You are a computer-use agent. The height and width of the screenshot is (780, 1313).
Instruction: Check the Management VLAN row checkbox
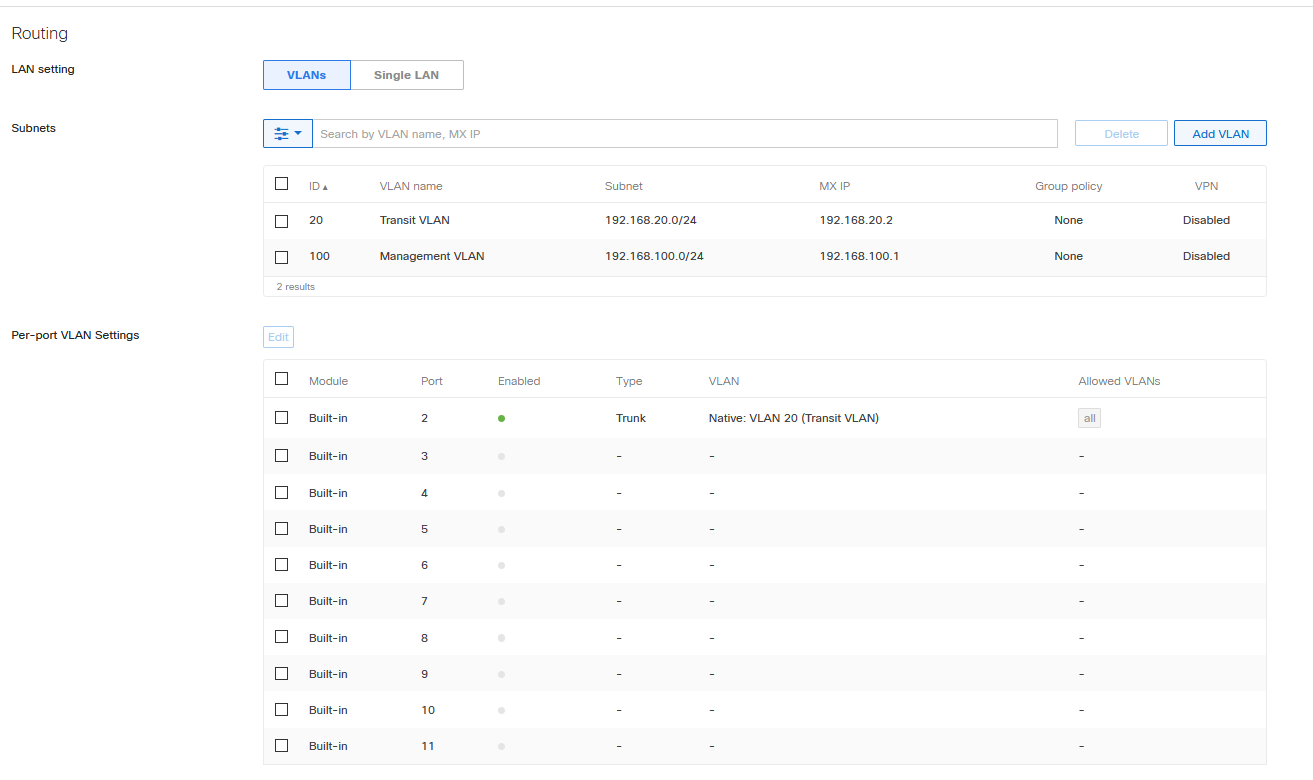point(281,257)
